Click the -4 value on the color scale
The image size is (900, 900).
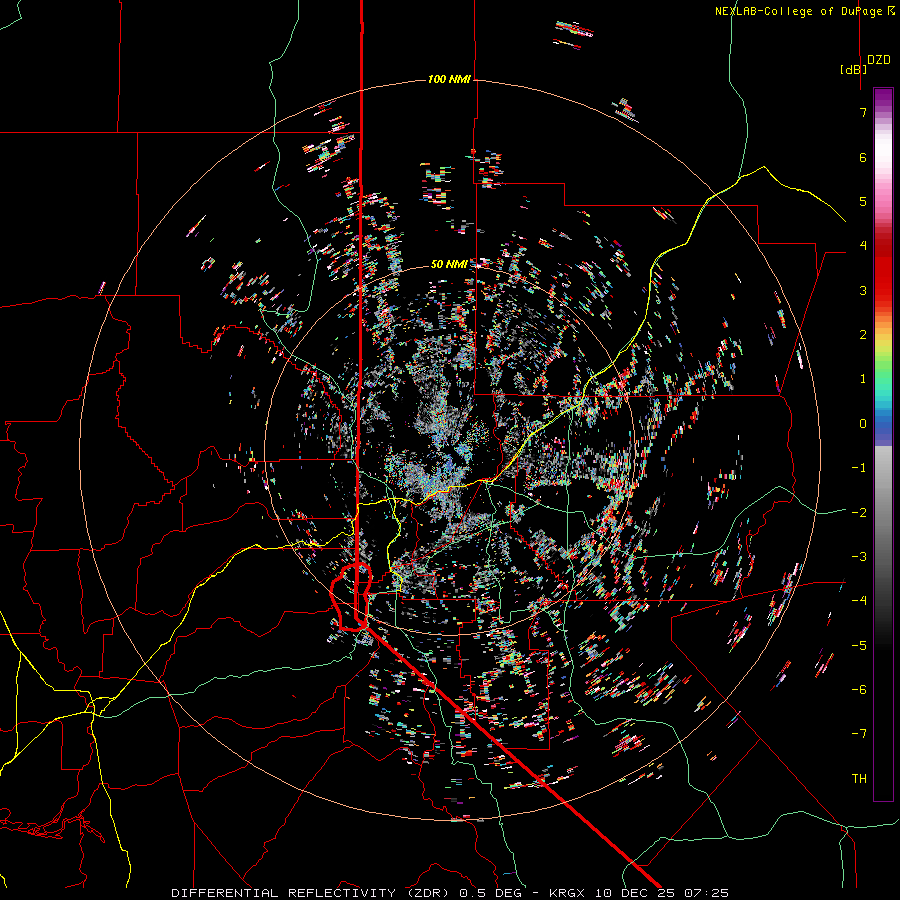(x=859, y=601)
